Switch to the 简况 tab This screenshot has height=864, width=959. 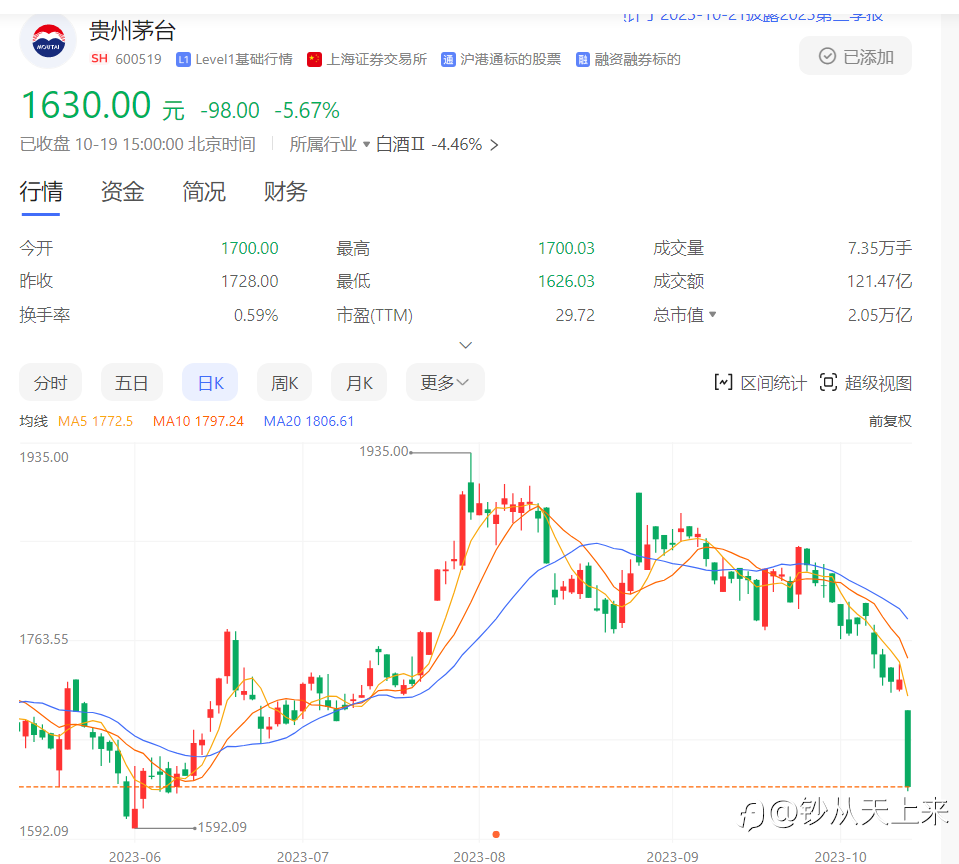pyautogui.click(x=204, y=192)
